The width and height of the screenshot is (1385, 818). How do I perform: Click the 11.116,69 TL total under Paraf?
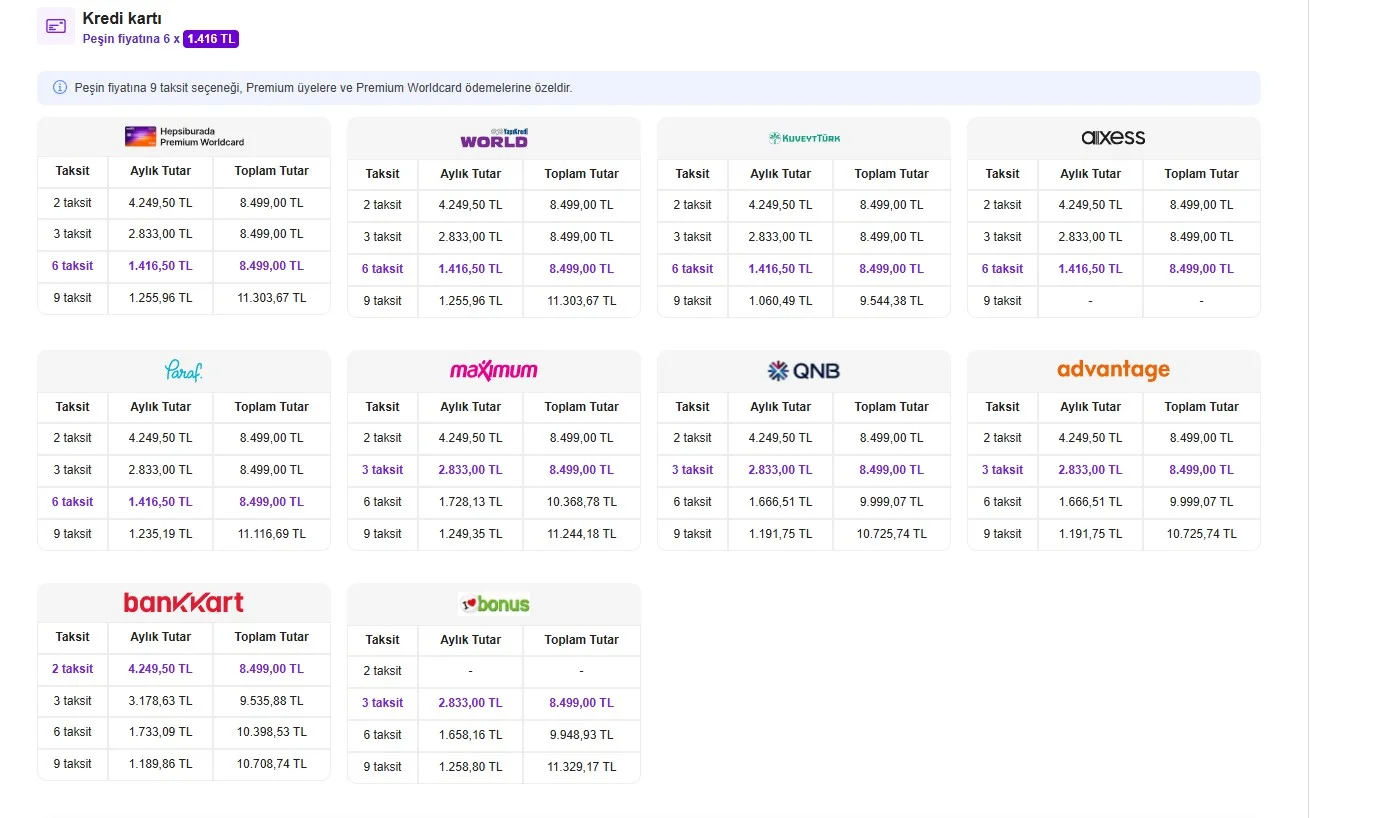(271, 534)
